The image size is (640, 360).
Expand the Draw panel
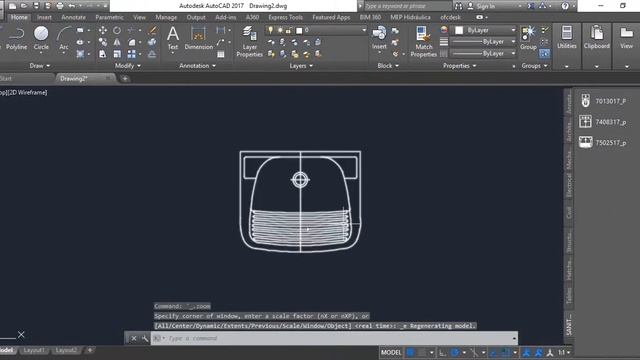(40, 66)
